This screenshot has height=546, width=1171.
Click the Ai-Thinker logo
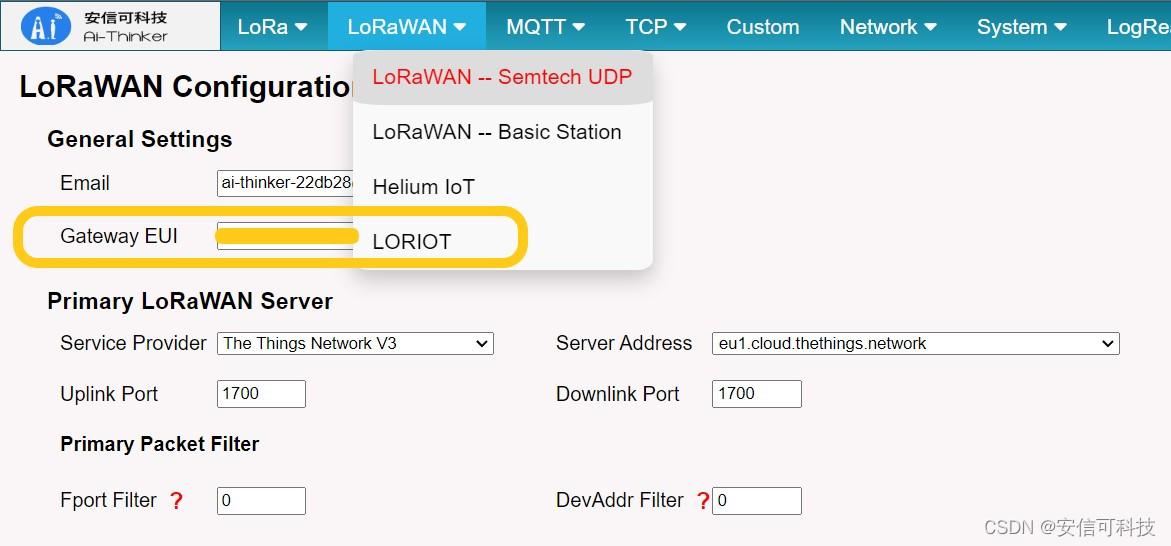[110, 25]
